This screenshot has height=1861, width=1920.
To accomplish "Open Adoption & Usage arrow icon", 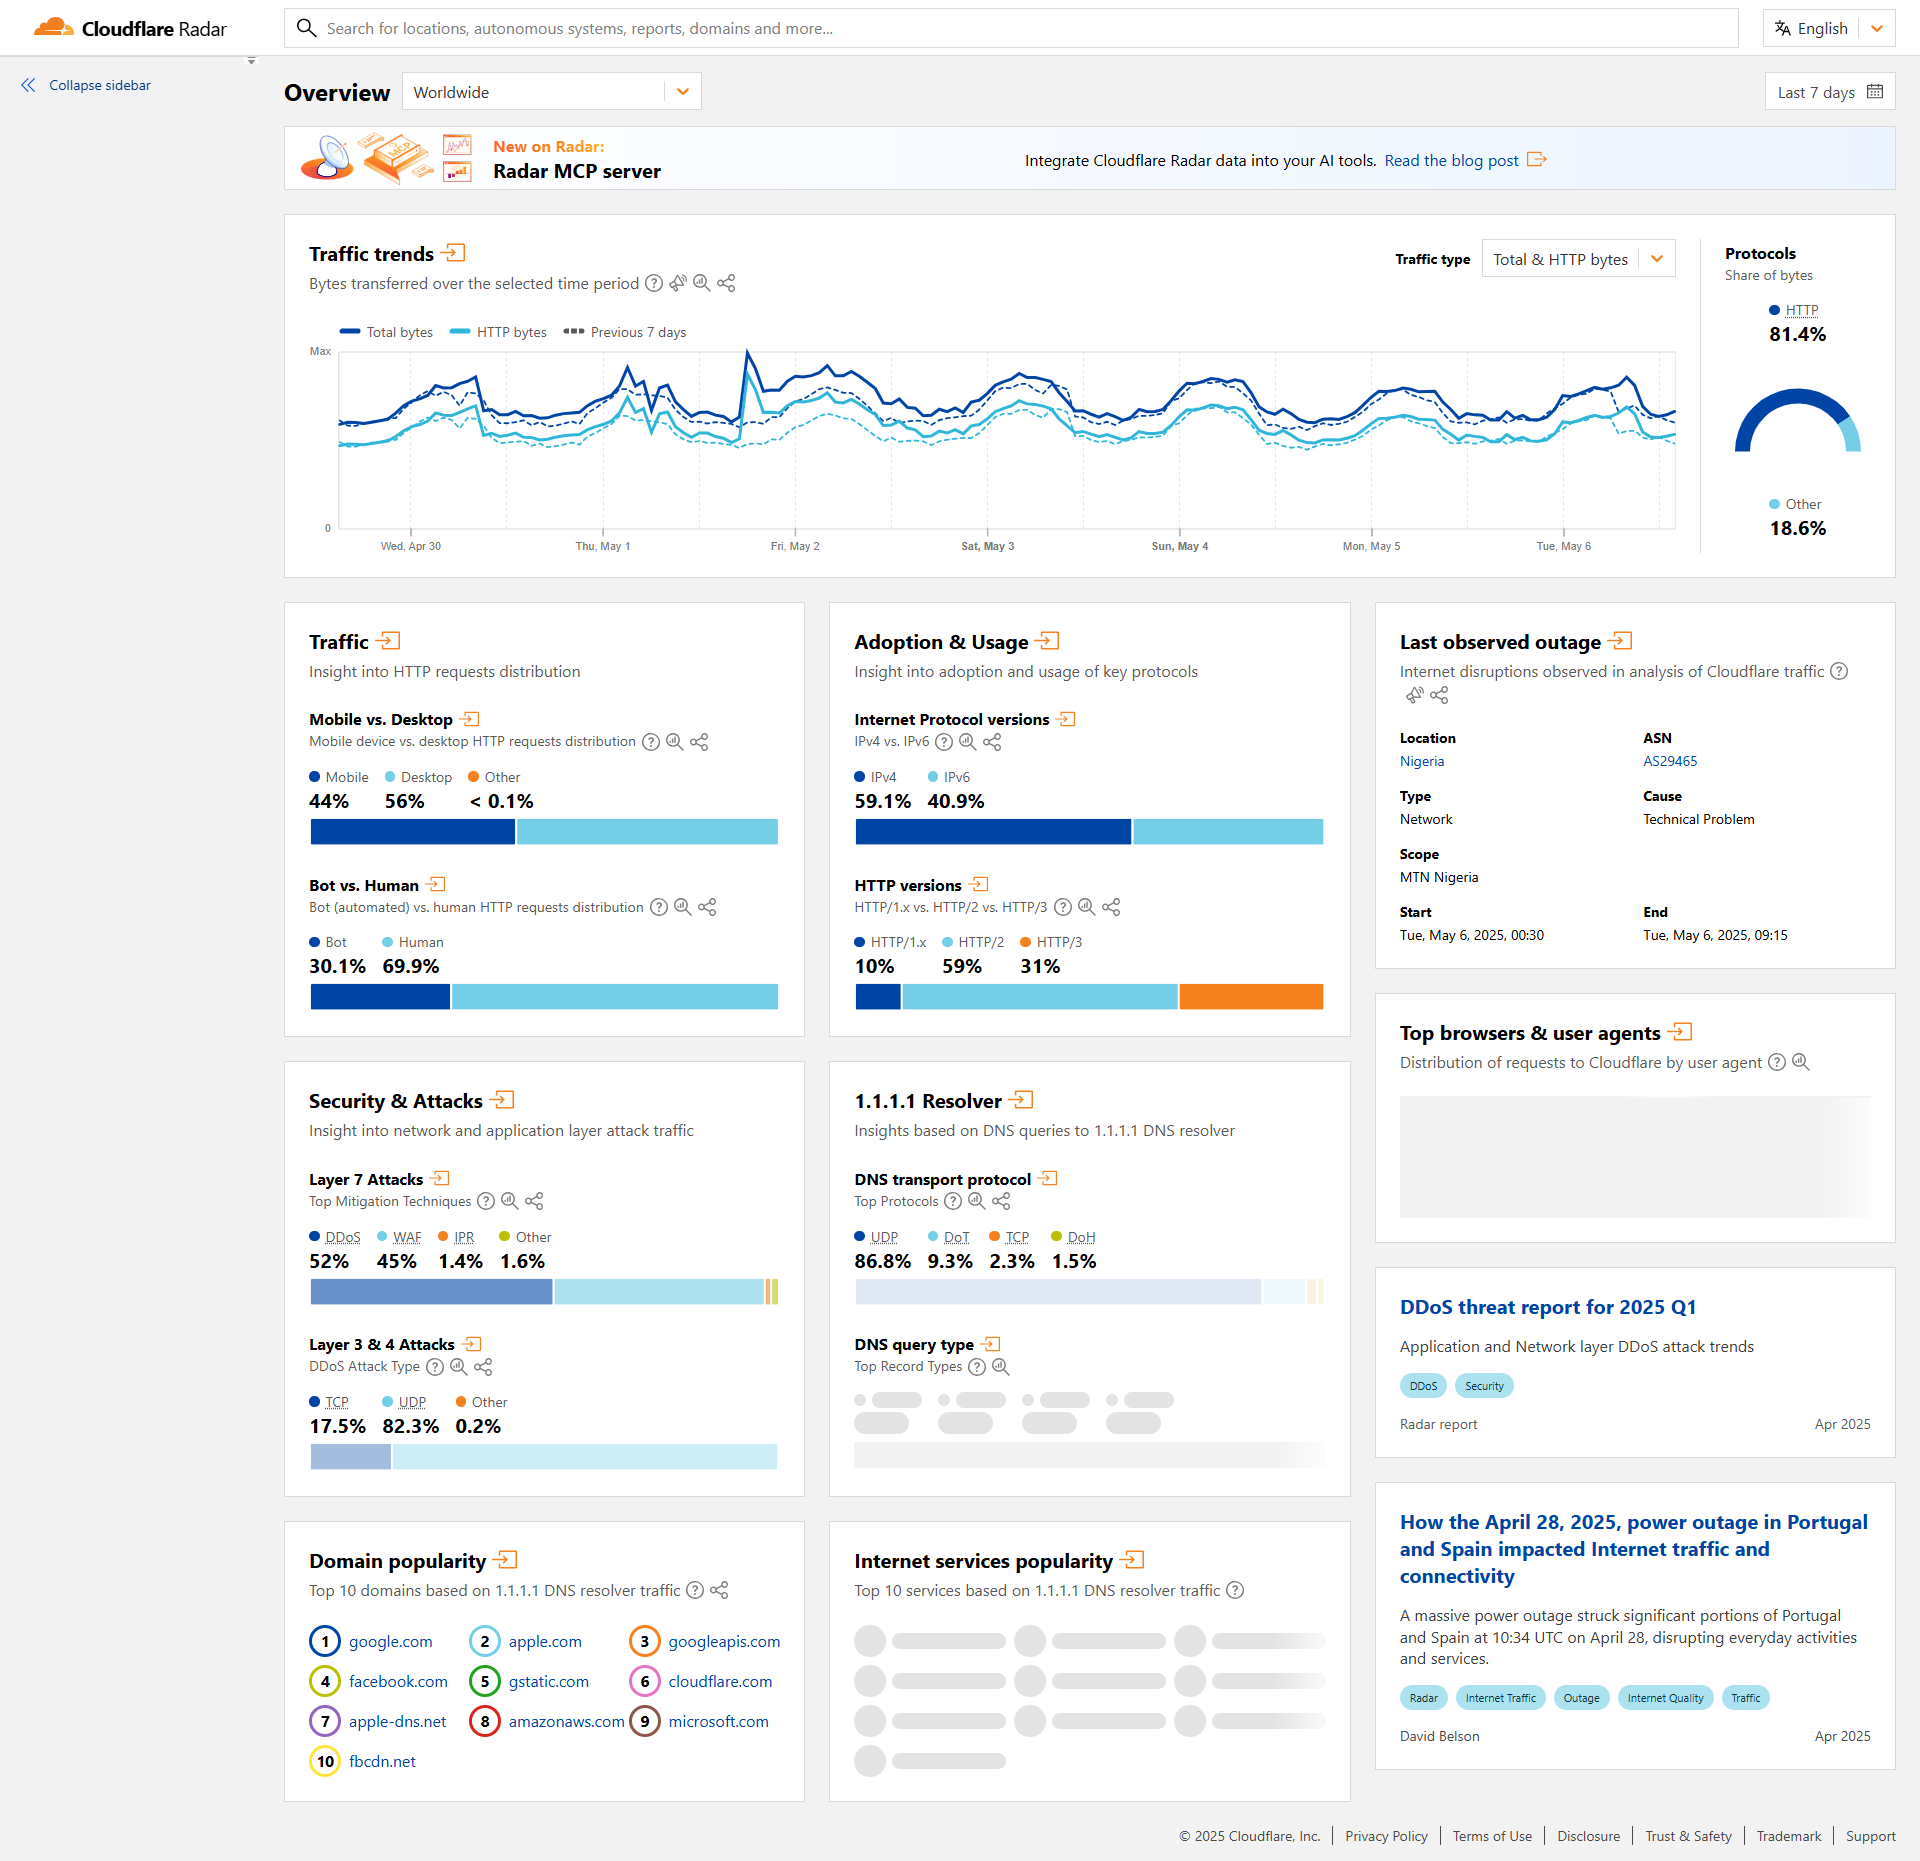I will [x=1047, y=641].
